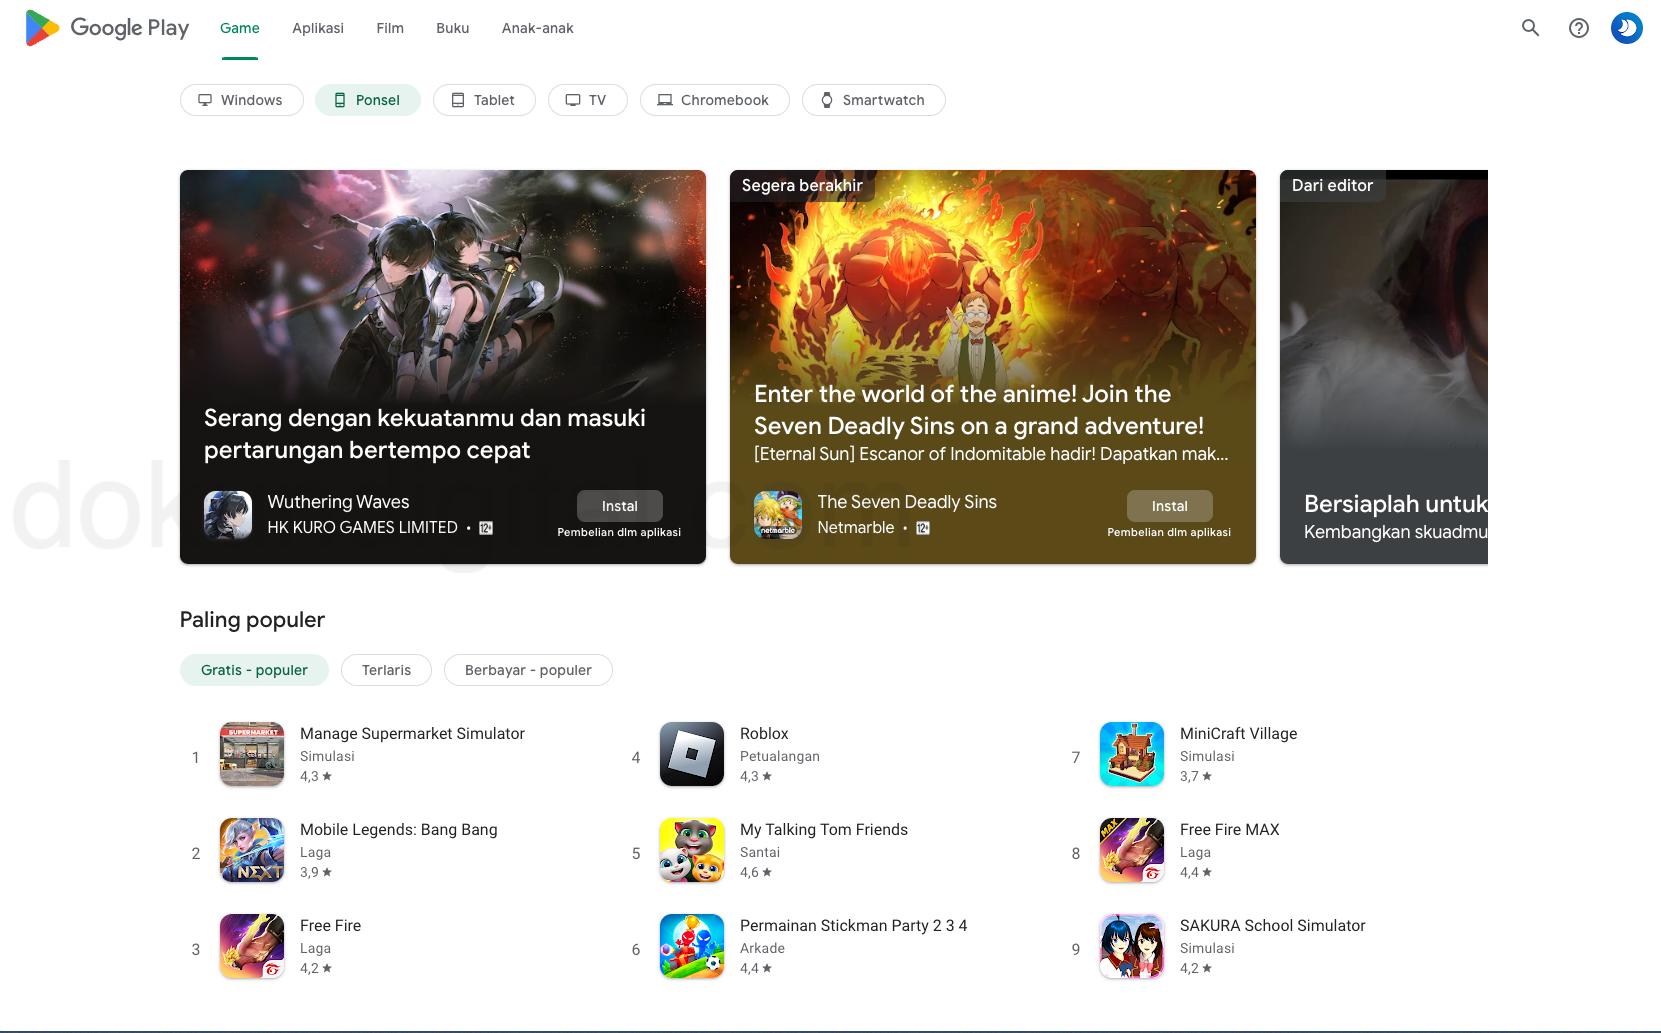This screenshot has height=1033, width=1661.
Task: Open the search magnifier icon
Action: (1530, 28)
